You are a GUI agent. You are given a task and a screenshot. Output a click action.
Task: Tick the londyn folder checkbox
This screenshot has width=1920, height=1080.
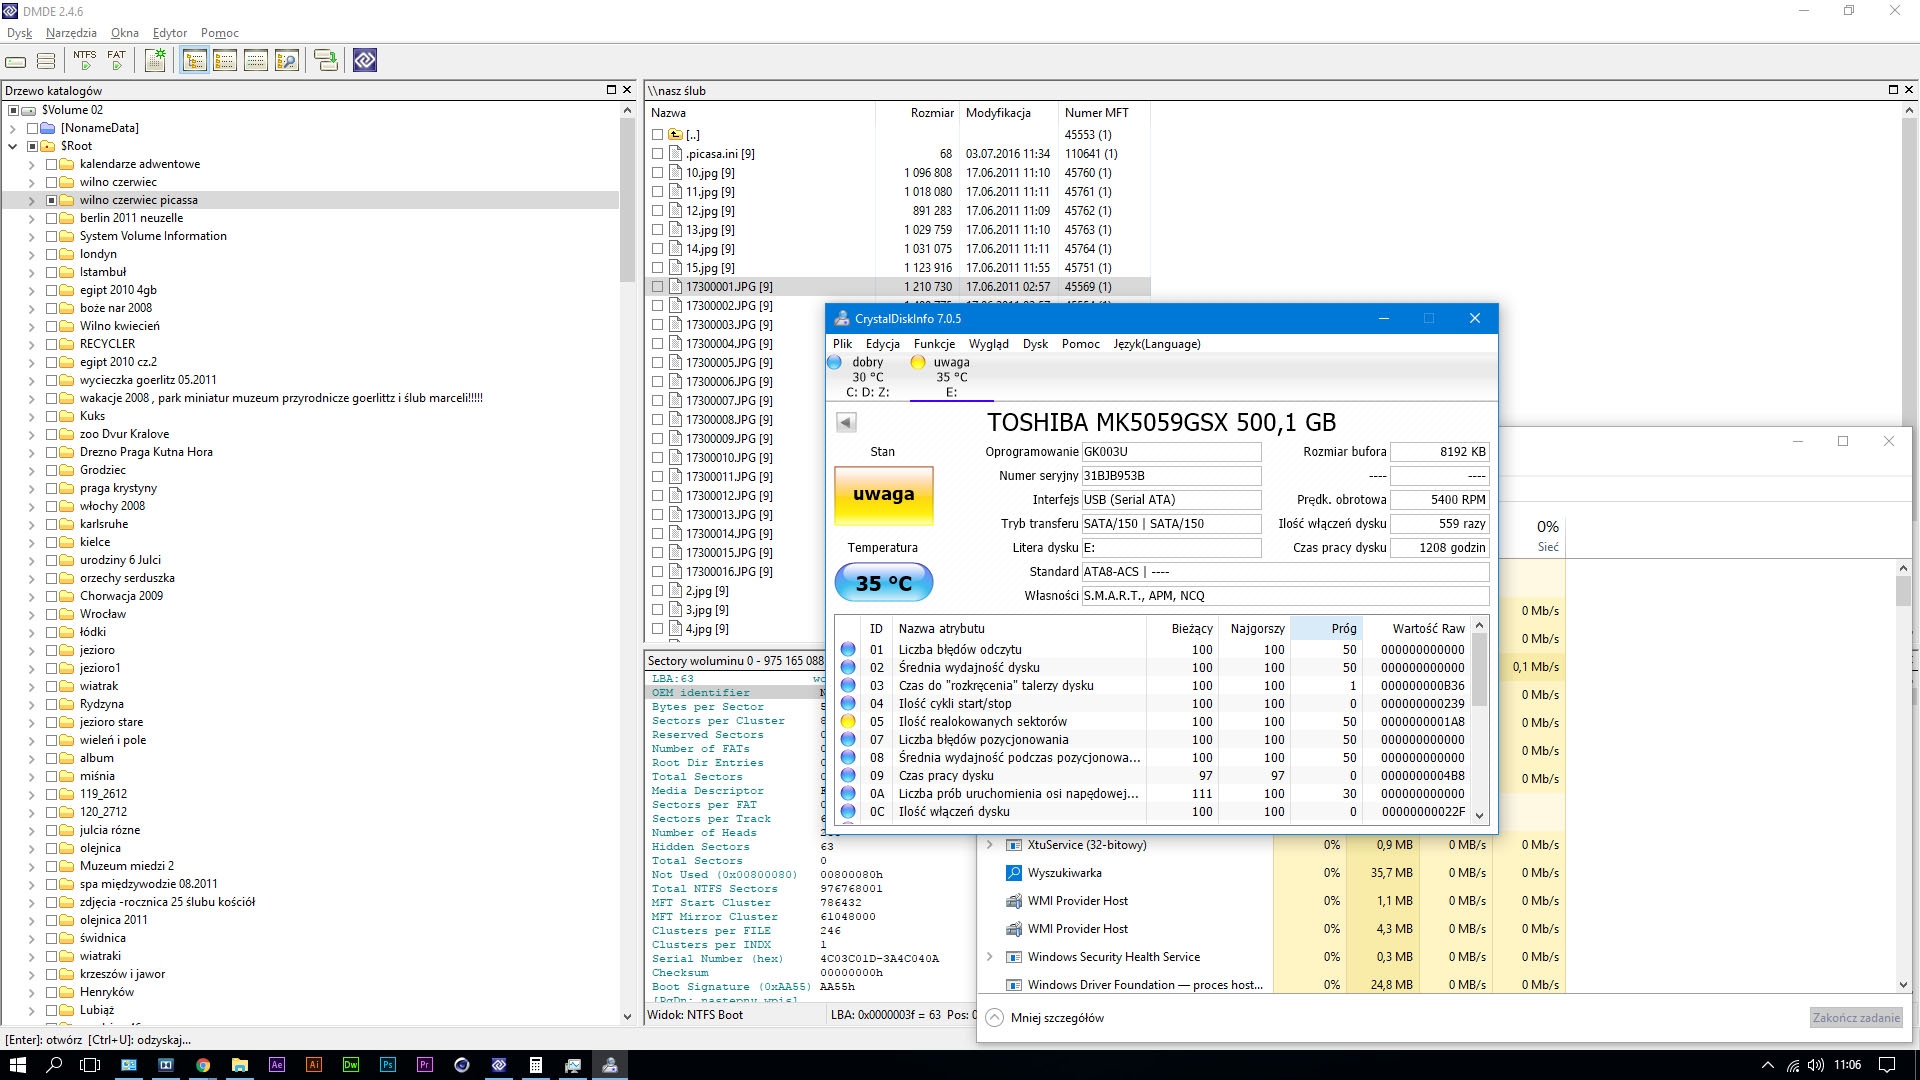tap(51, 254)
